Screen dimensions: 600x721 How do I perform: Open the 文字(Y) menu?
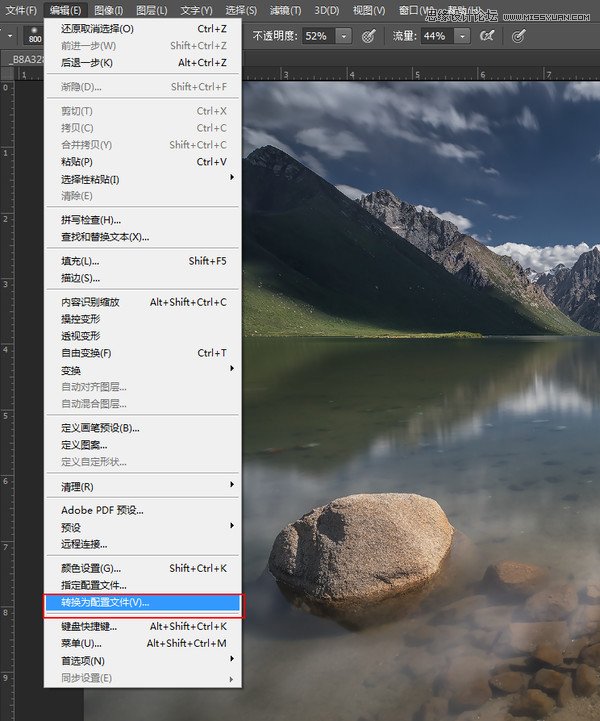(196, 10)
